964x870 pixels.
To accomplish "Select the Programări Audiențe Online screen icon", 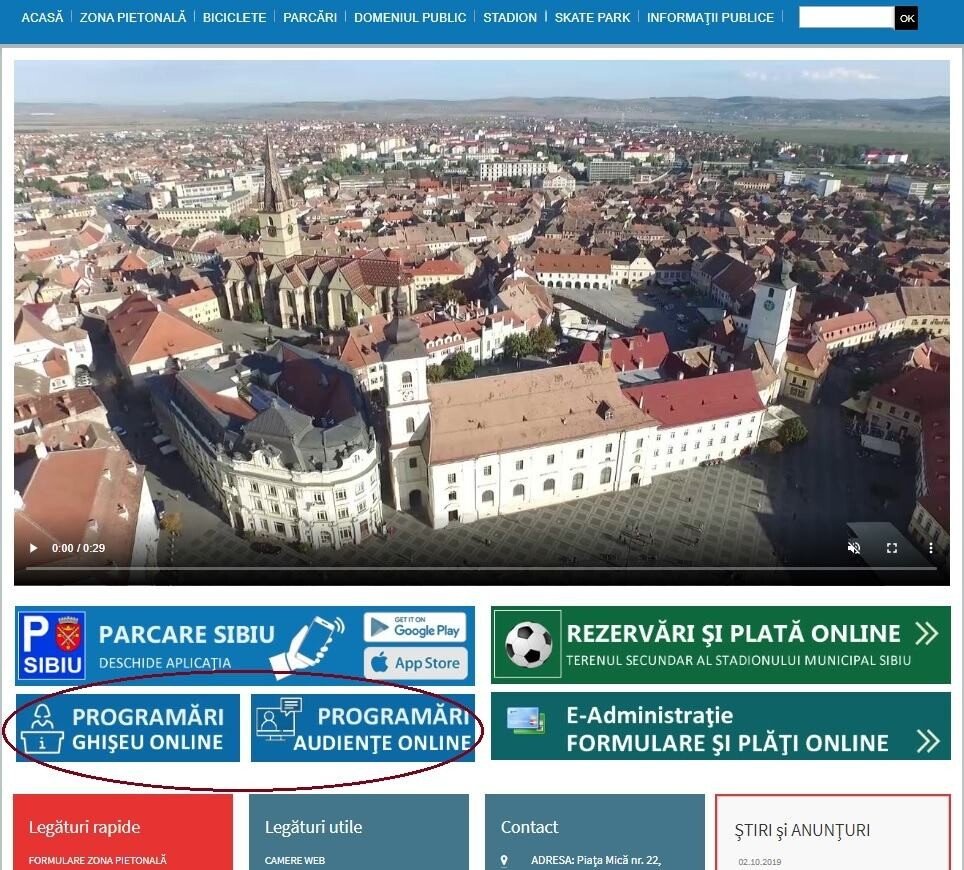I will [277, 722].
